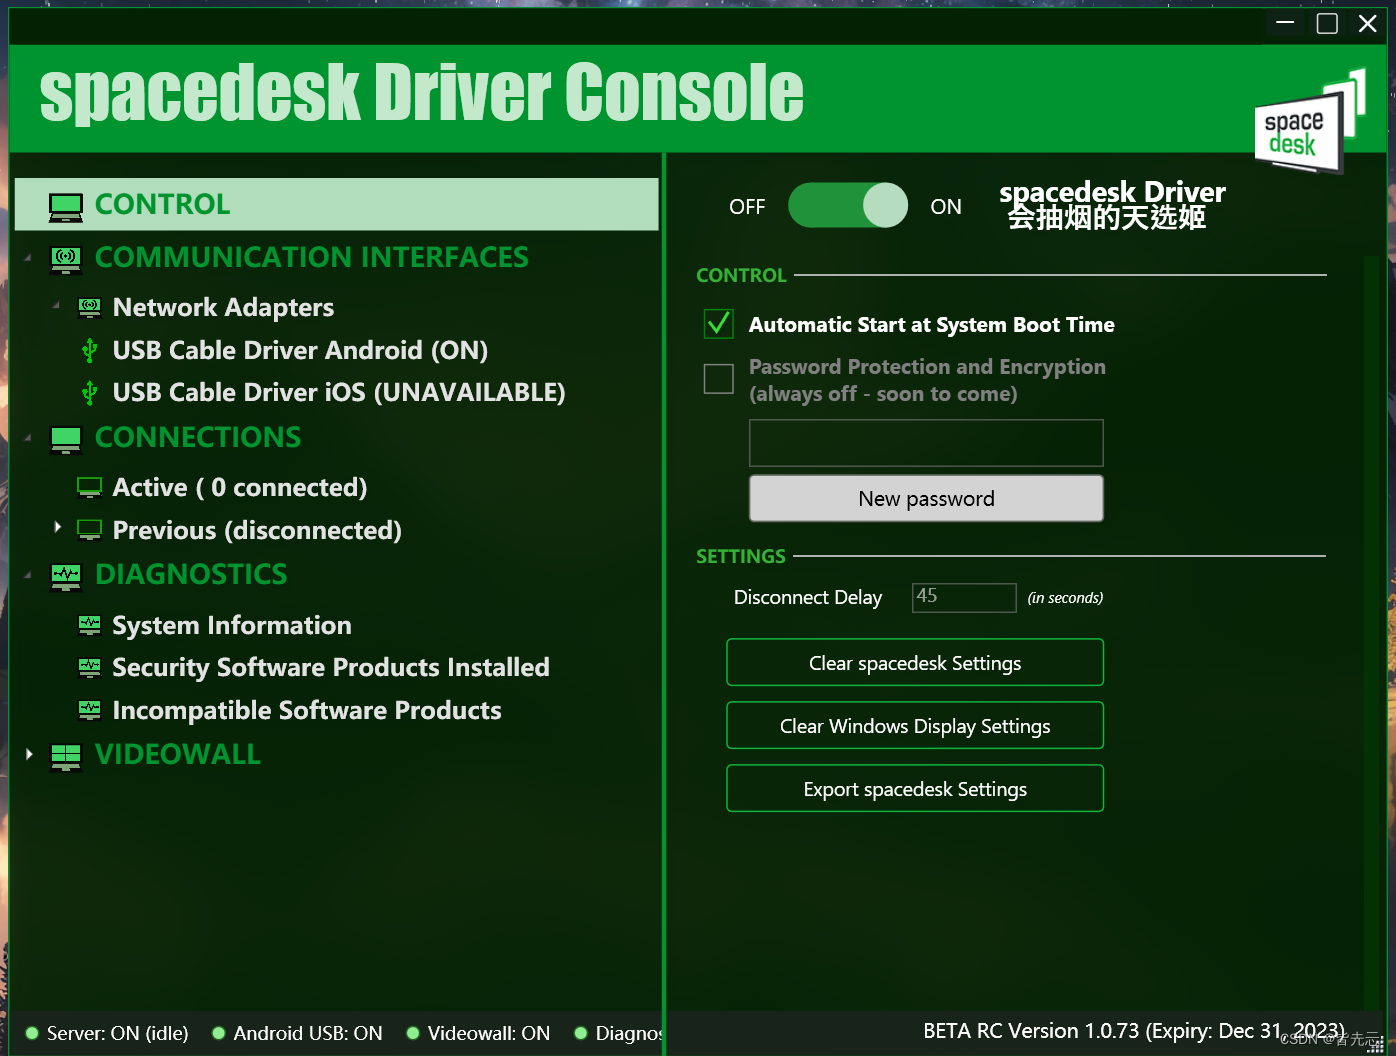Click the USB Cable Driver Android icon

(89, 350)
